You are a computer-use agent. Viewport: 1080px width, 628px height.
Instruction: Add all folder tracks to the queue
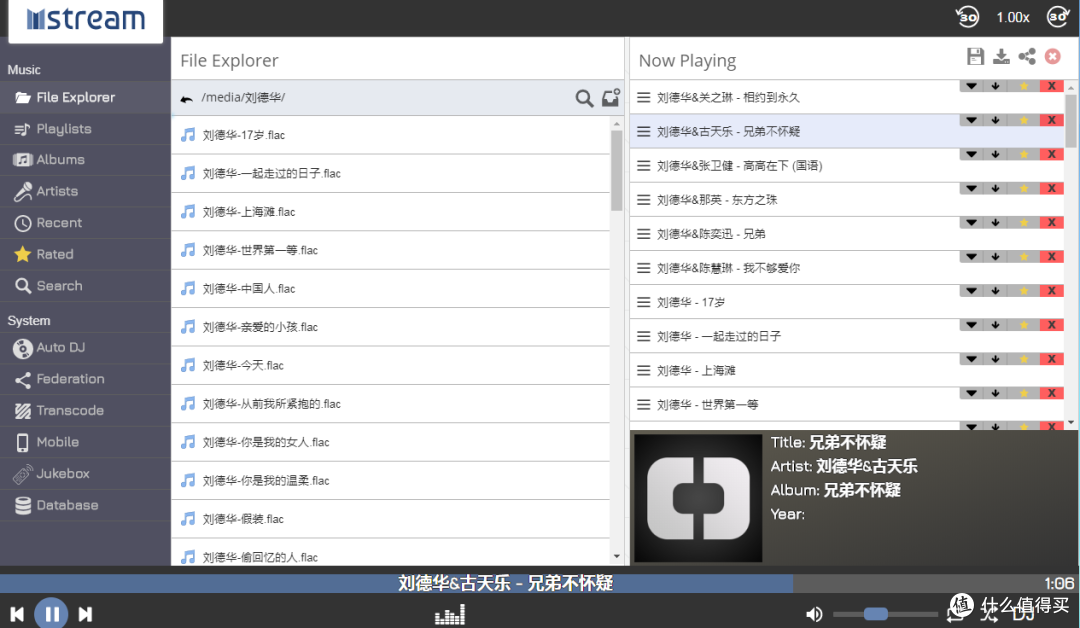click(610, 98)
